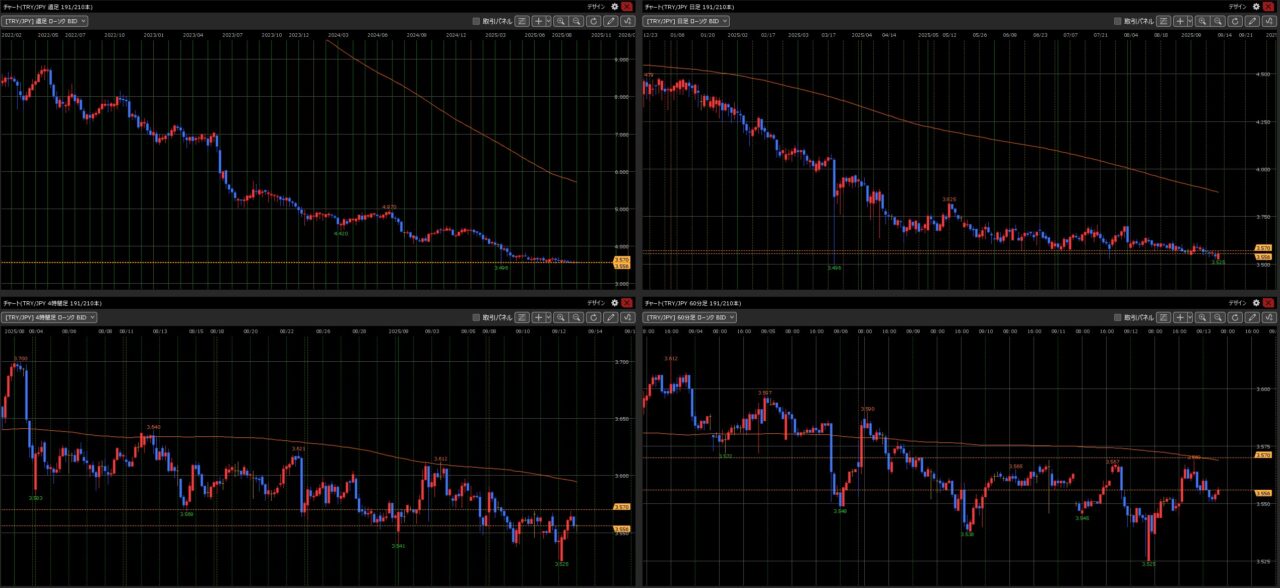Select the pencil drawing tool on 60-minute chart

pyautogui.click(x=1252, y=317)
